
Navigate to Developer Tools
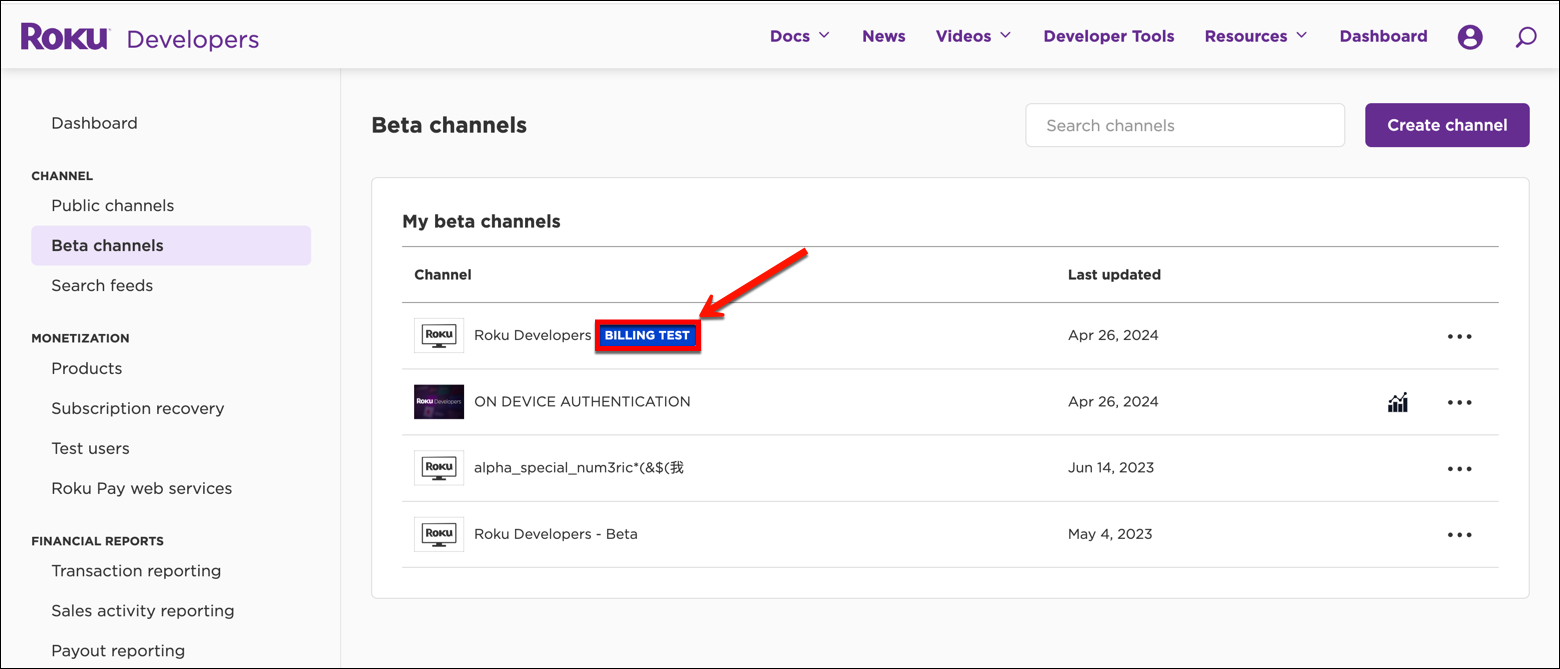[1108, 35]
